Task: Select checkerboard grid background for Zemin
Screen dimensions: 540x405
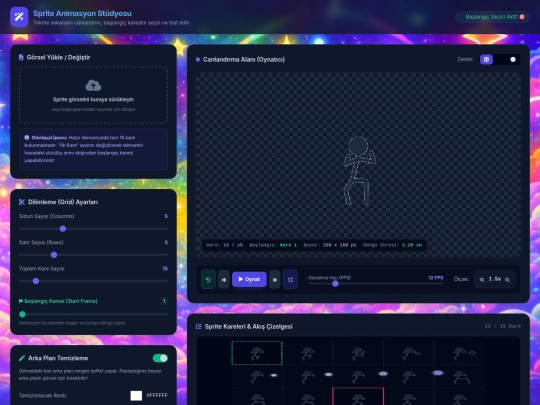Action: pos(486,59)
